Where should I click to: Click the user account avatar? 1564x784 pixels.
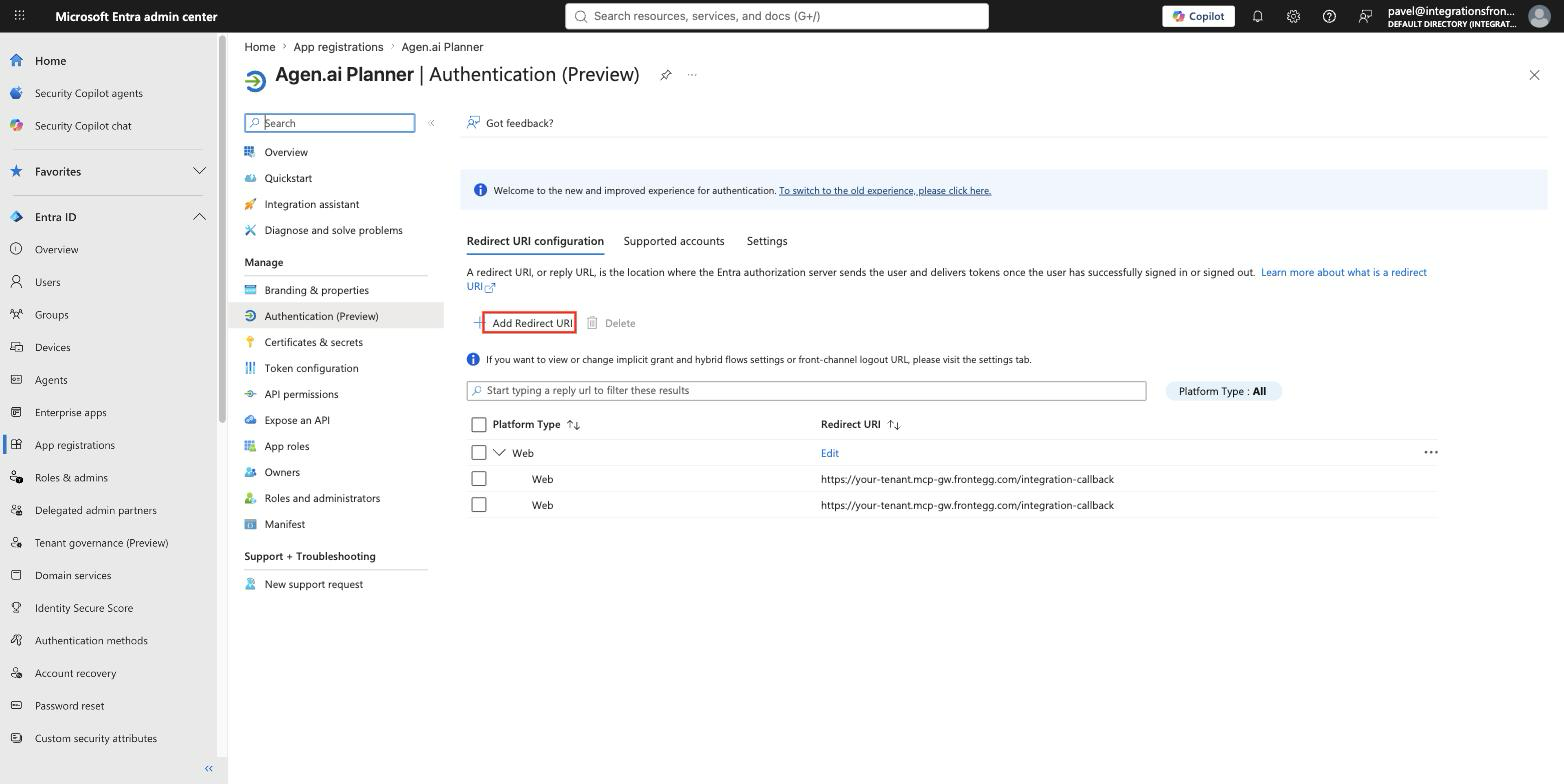1538,16
